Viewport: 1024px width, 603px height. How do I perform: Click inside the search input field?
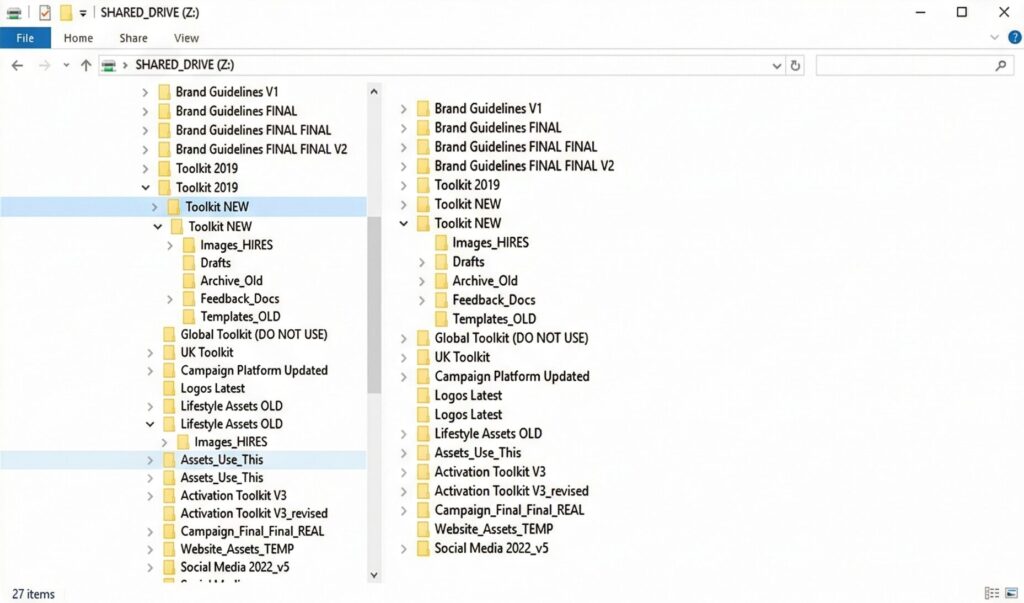click(900, 65)
